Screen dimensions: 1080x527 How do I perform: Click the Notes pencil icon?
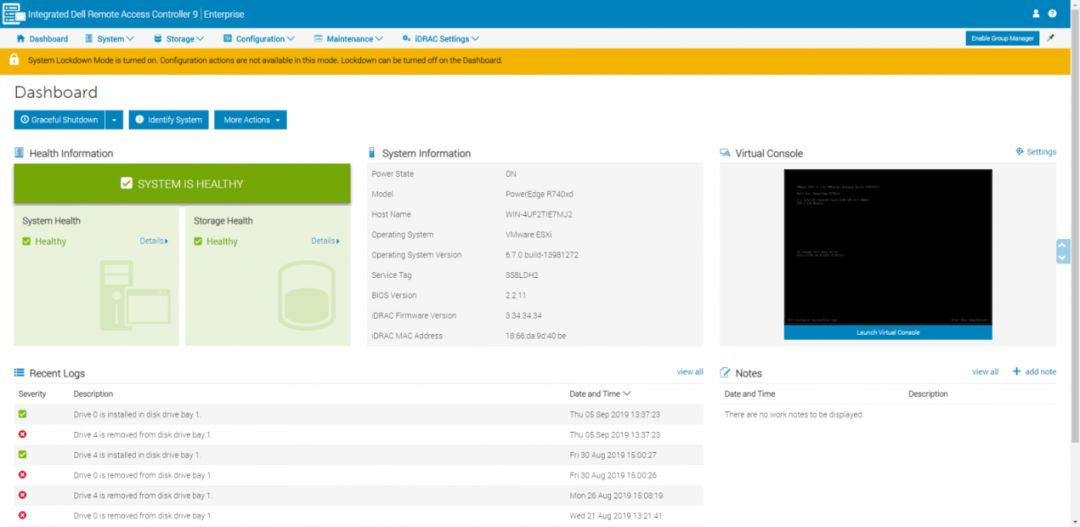[725, 373]
